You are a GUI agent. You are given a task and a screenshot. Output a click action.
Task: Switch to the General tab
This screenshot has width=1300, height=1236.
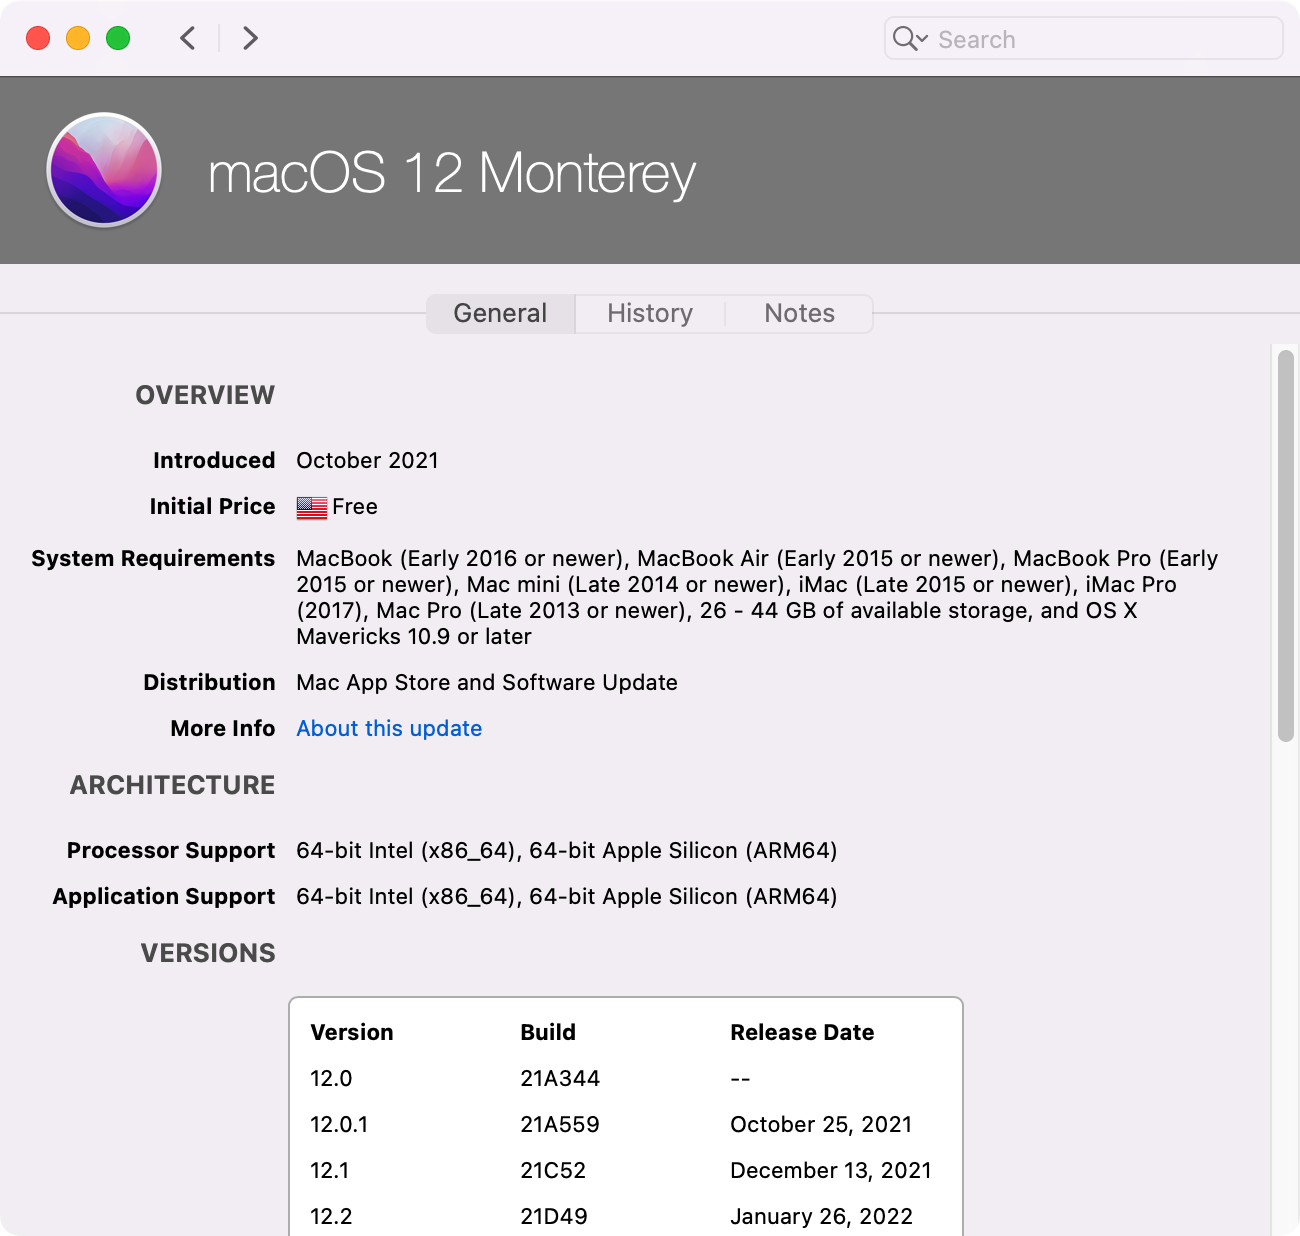[x=500, y=313]
